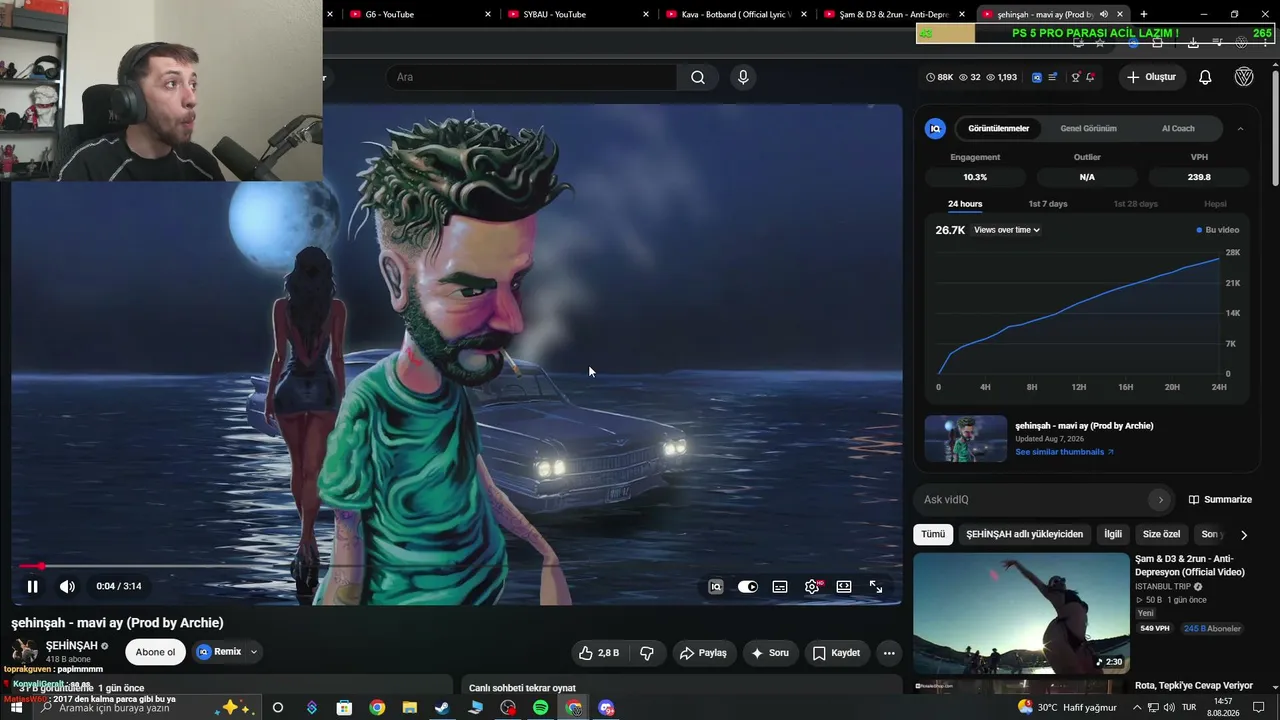Open the vidIQ trophy icon

pyautogui.click(x=1076, y=77)
